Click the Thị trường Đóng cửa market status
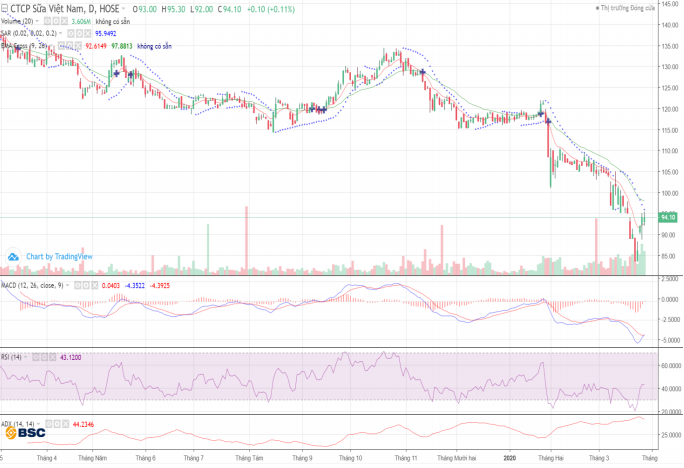This screenshot has height=468, width=684. point(625,8)
